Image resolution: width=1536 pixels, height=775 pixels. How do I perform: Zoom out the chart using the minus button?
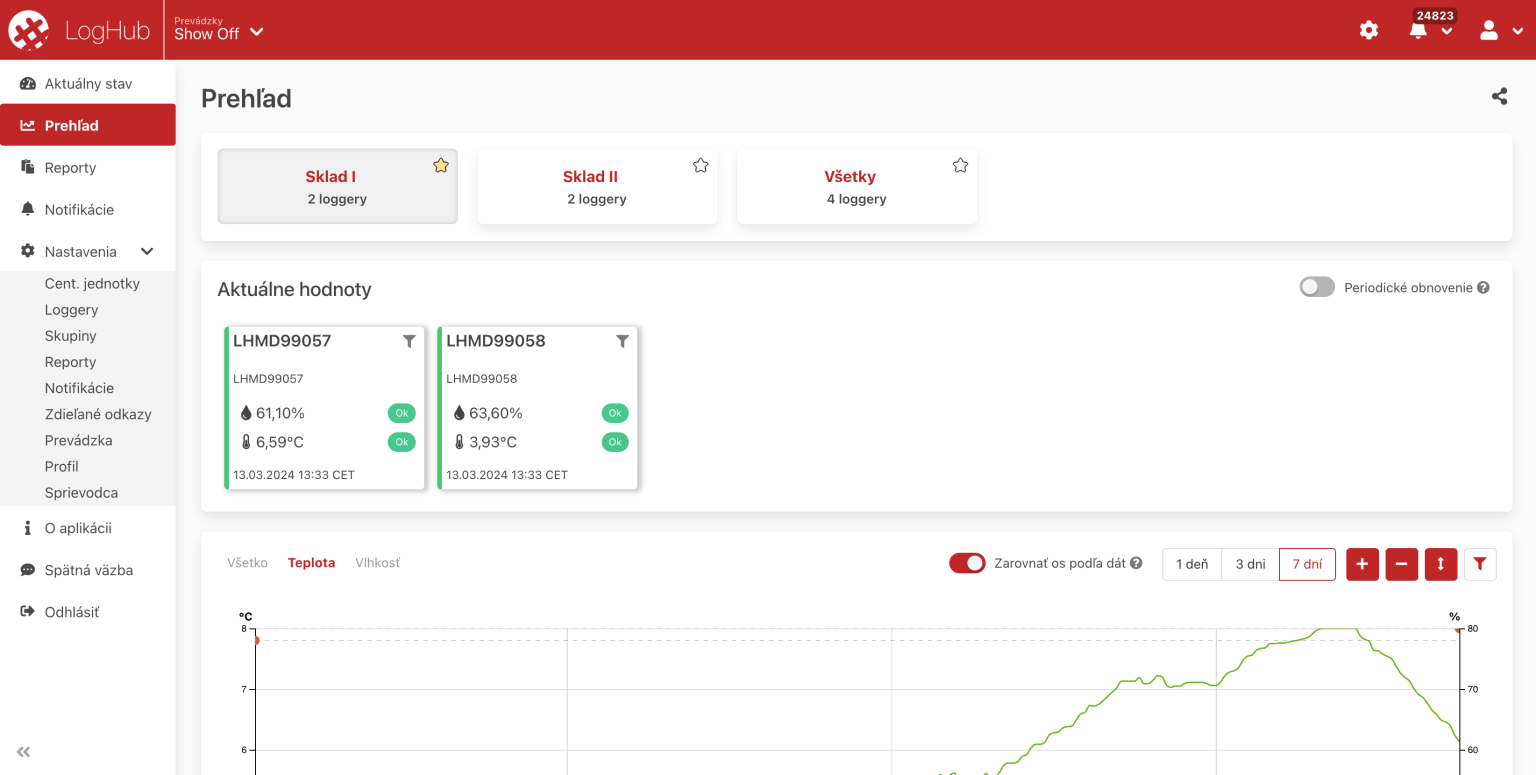click(1401, 564)
